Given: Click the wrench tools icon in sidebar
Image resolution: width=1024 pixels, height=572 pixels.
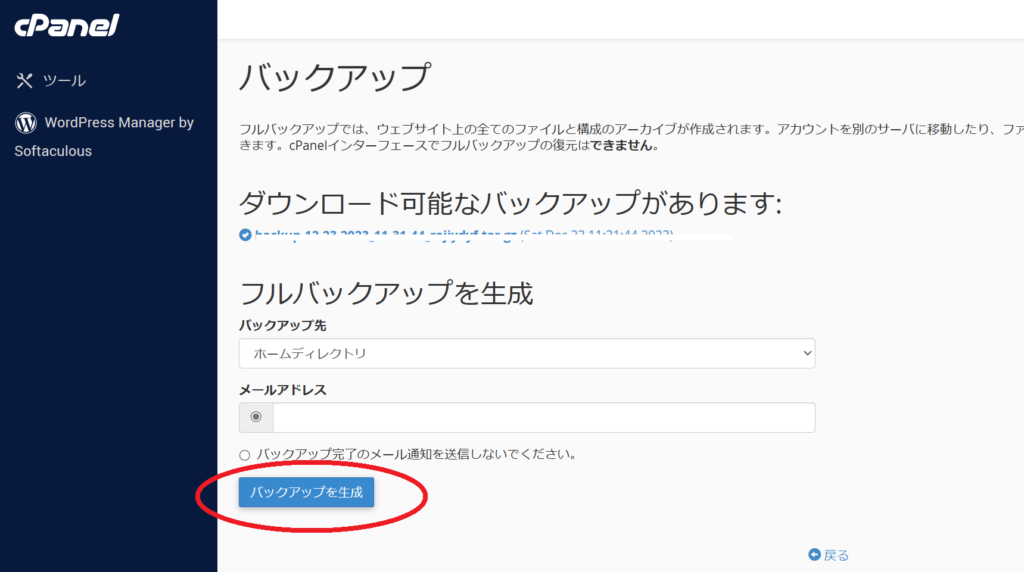Looking at the screenshot, I should pos(25,81).
